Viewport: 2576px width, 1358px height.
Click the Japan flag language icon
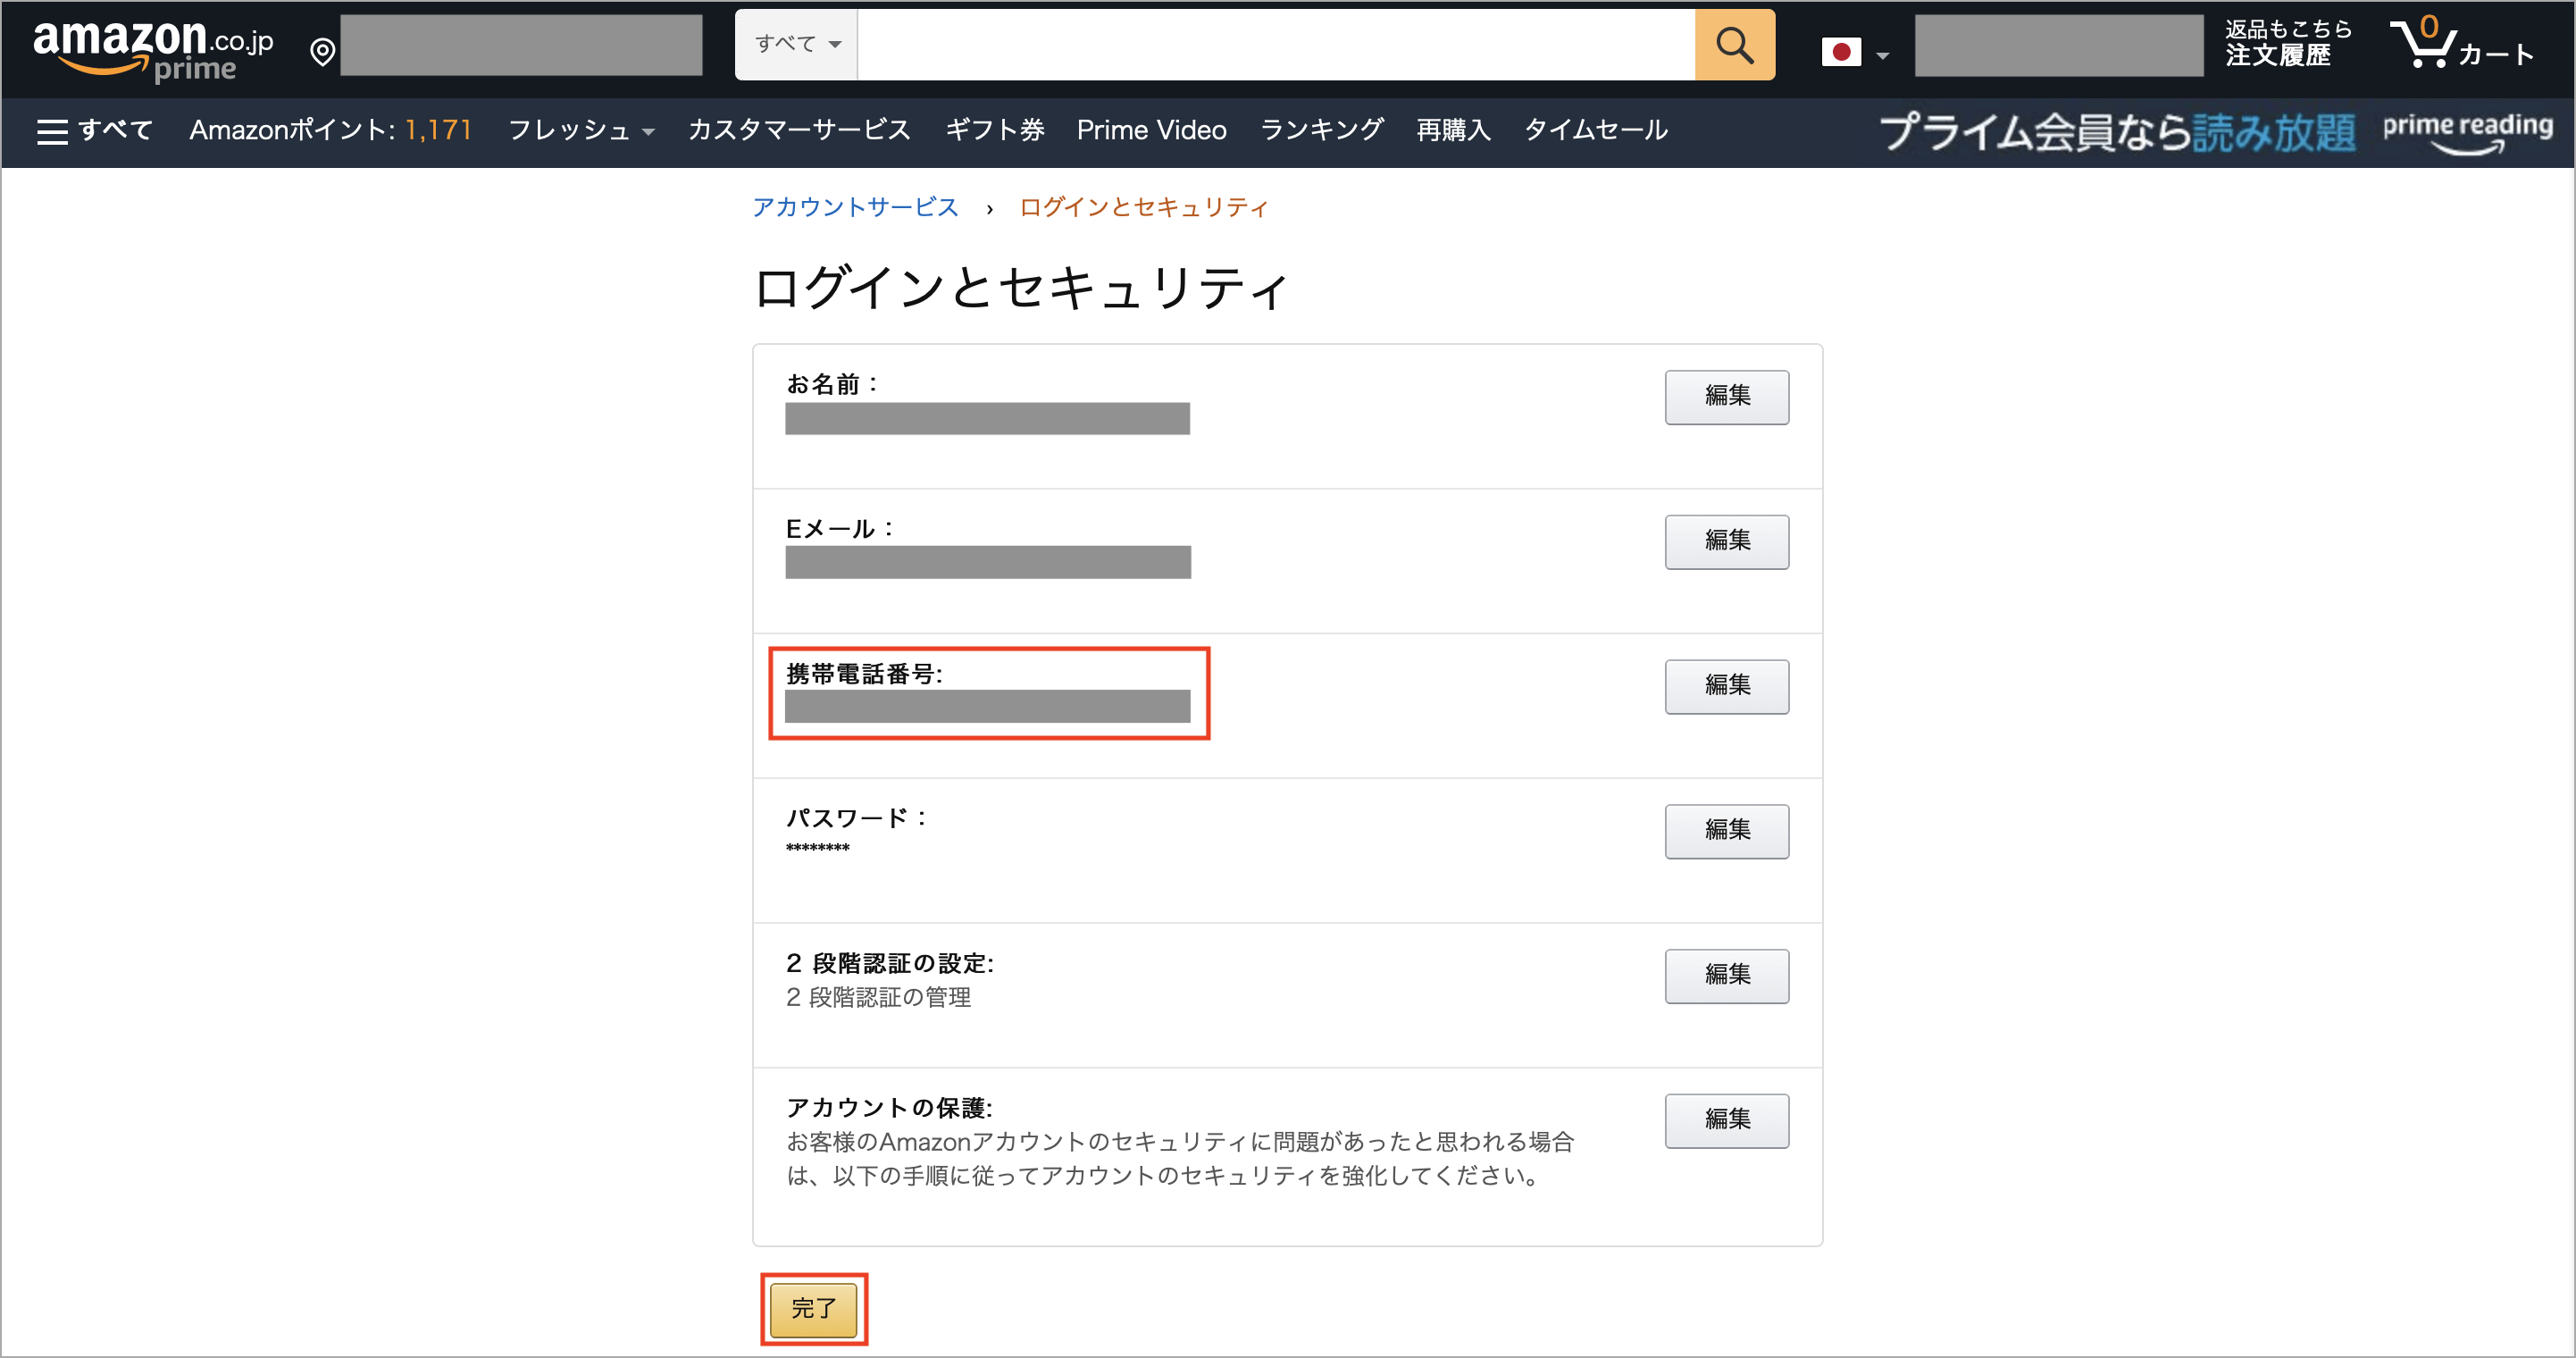[x=1841, y=50]
